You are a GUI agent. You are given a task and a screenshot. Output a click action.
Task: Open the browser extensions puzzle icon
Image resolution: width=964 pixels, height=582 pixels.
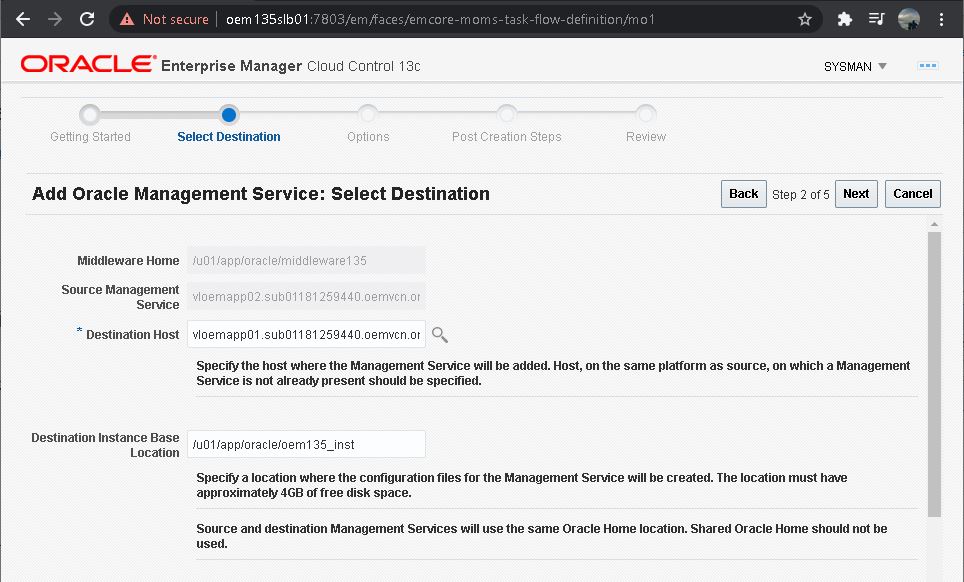coord(844,18)
